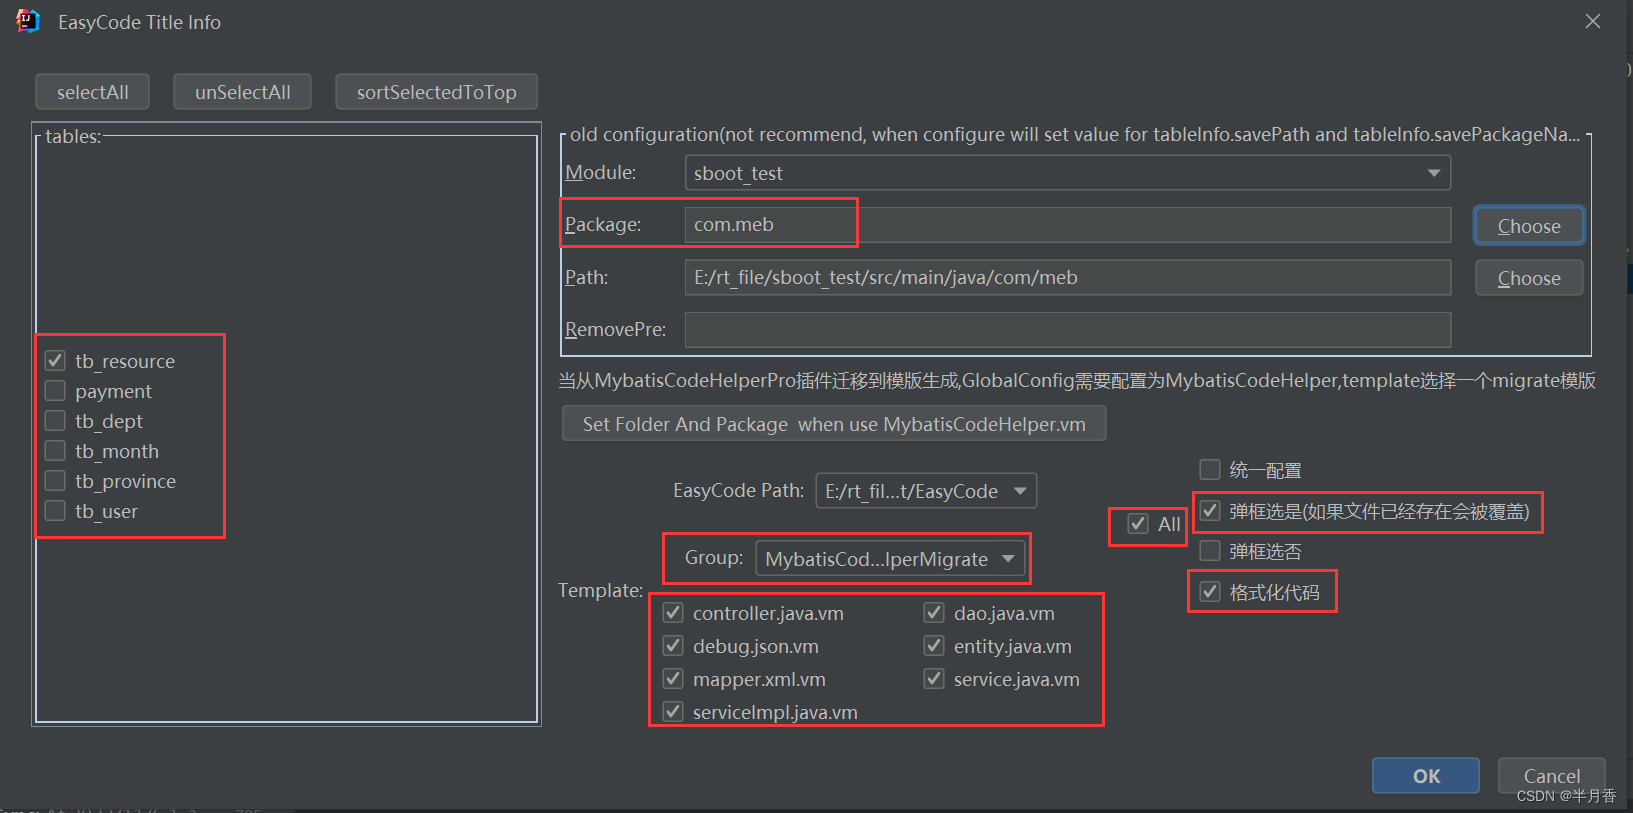The height and width of the screenshot is (813, 1633).
Task: Check the tb_dept table checkbox
Action: 55,420
